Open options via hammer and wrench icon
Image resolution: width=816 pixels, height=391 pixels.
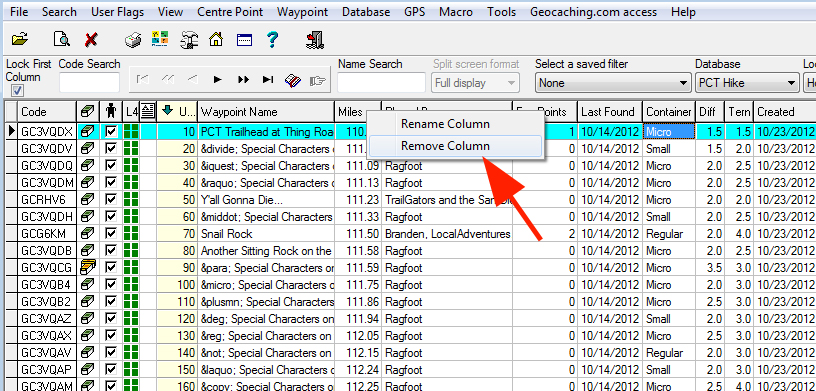(189, 40)
